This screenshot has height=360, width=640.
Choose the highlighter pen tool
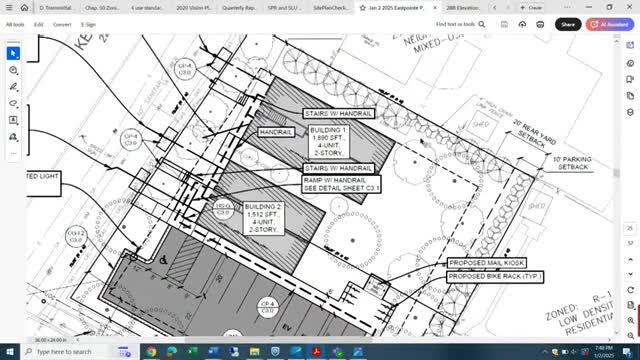(x=13, y=87)
